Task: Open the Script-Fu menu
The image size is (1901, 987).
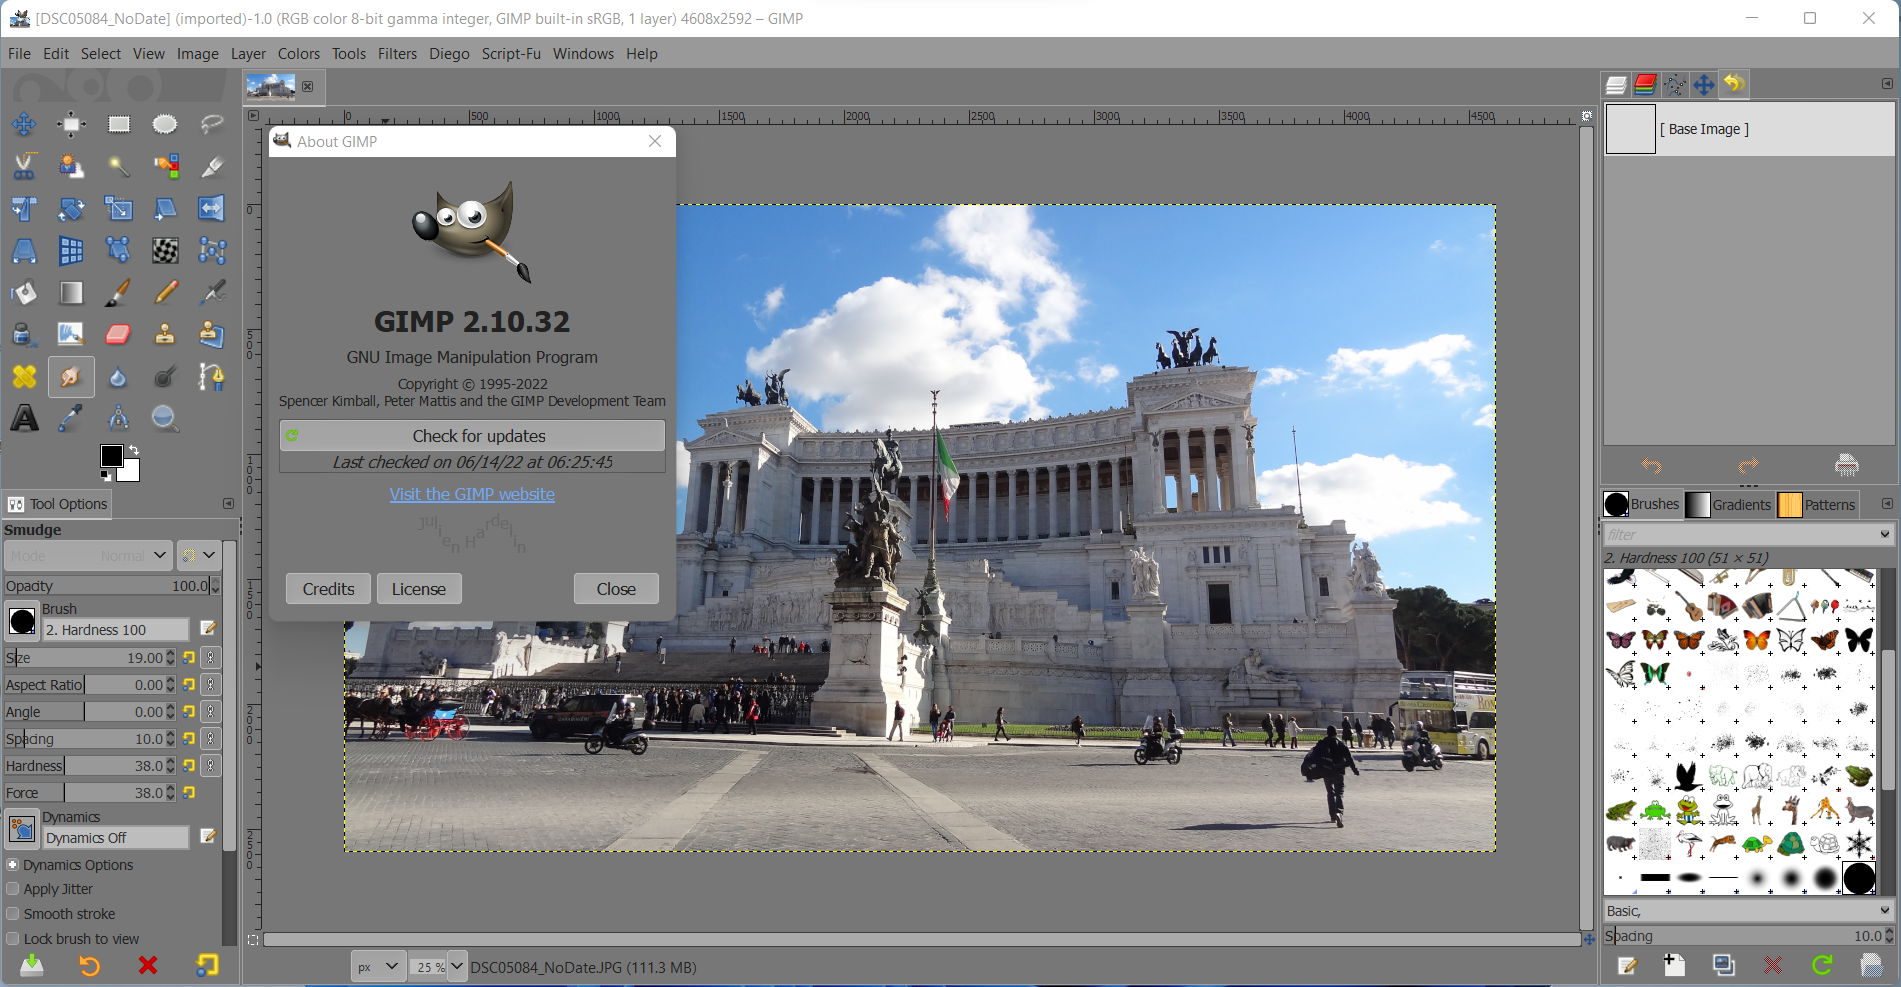Action: click(511, 54)
